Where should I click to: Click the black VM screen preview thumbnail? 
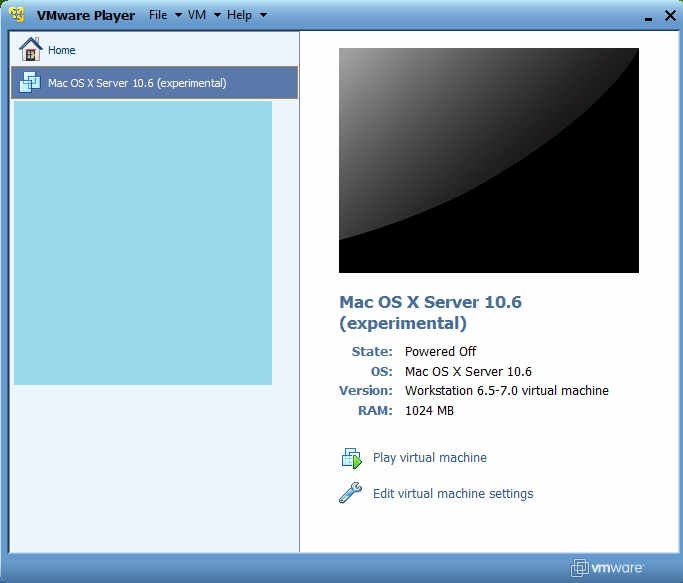click(489, 160)
